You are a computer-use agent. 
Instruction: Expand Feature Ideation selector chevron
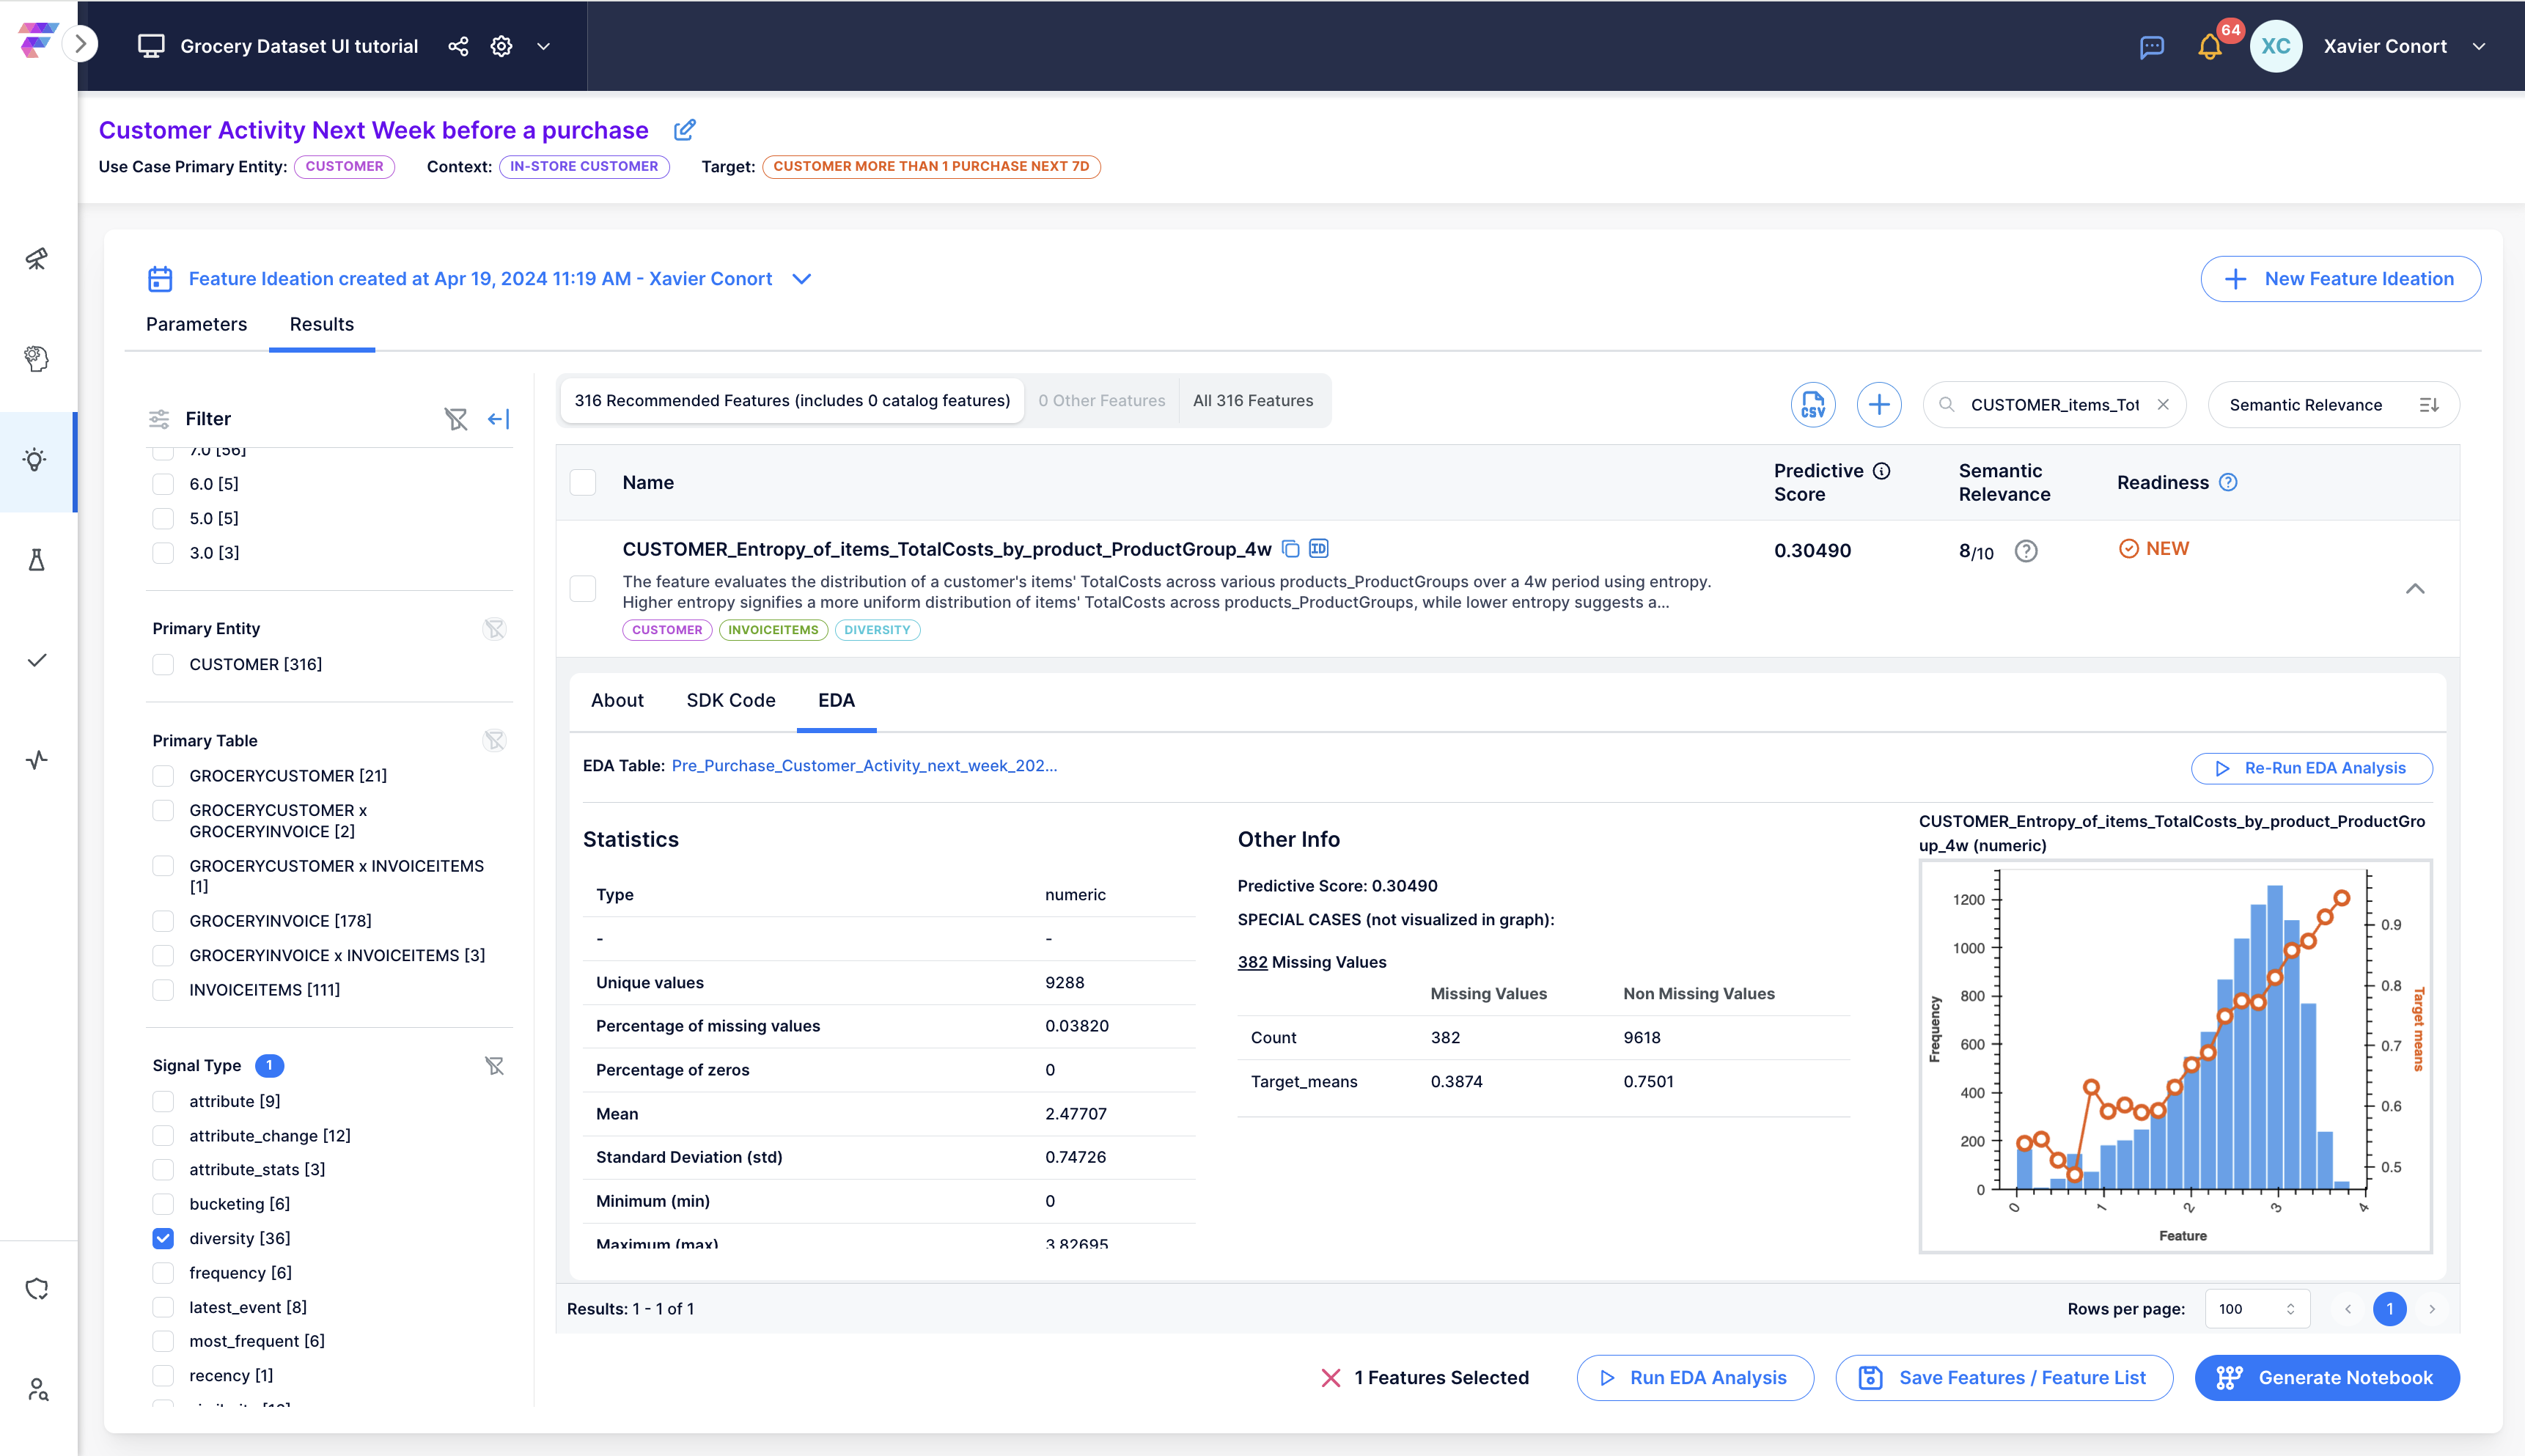tap(801, 279)
